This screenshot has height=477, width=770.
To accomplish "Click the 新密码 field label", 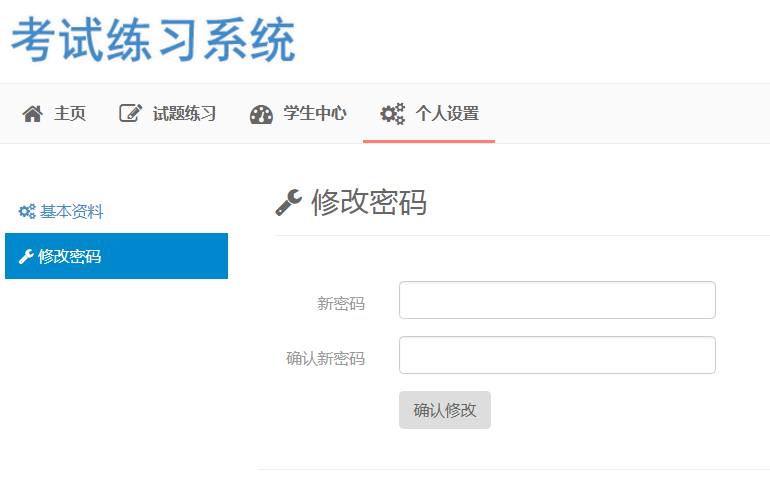I will coord(341,304).
